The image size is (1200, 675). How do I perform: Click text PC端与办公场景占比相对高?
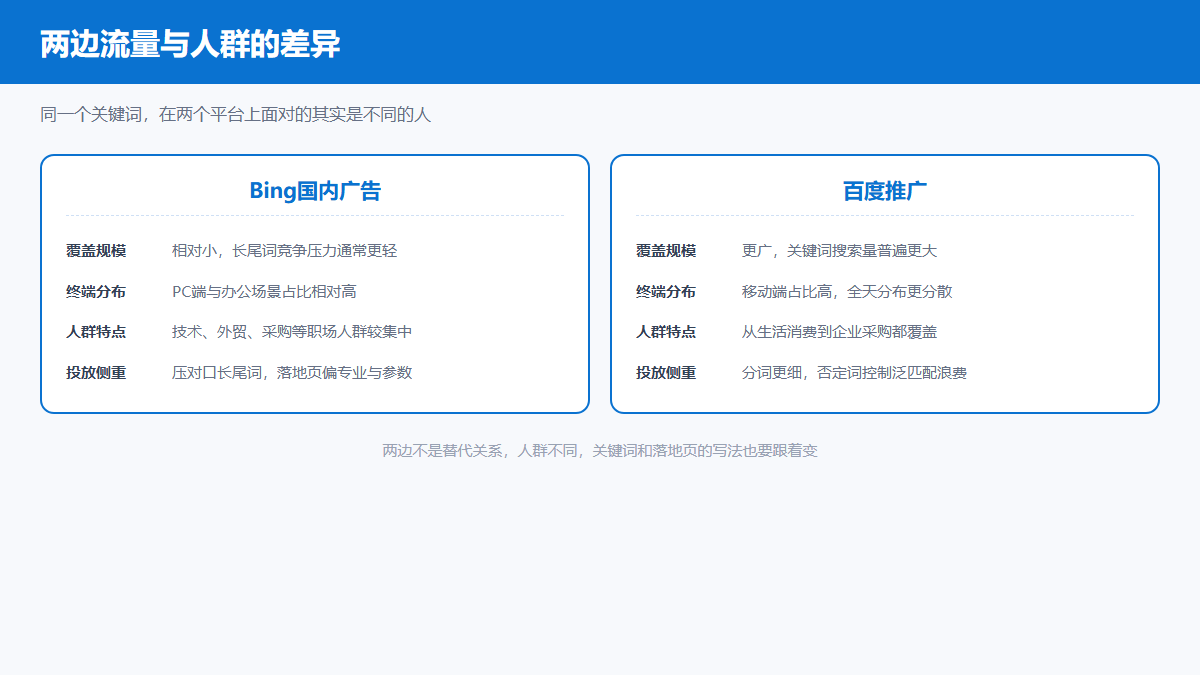pos(264,292)
